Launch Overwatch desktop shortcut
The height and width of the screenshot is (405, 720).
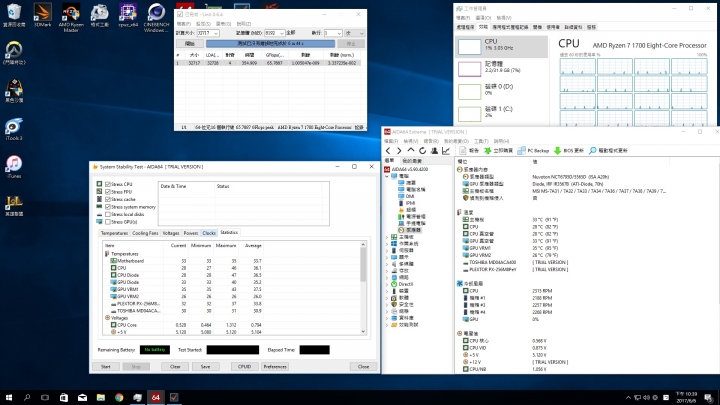click(14, 53)
